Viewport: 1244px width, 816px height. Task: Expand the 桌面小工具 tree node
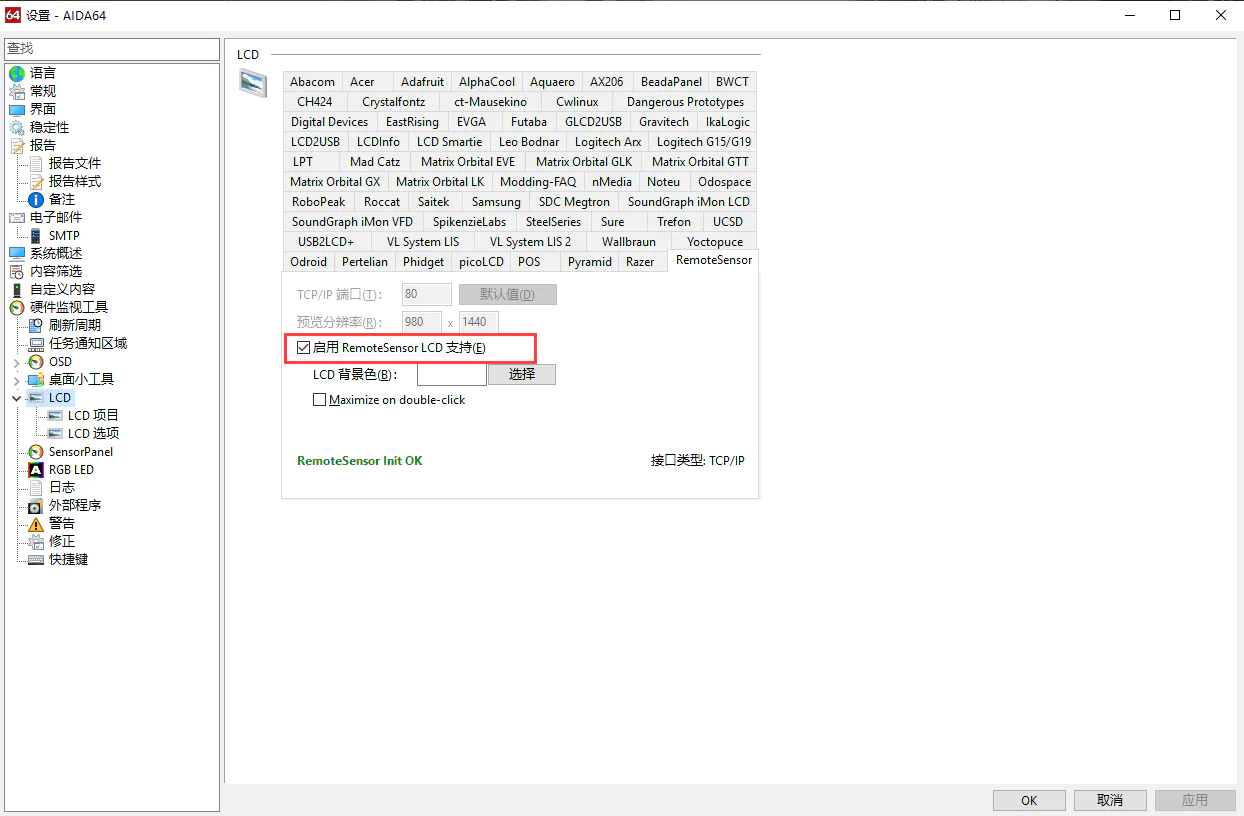click(16, 379)
